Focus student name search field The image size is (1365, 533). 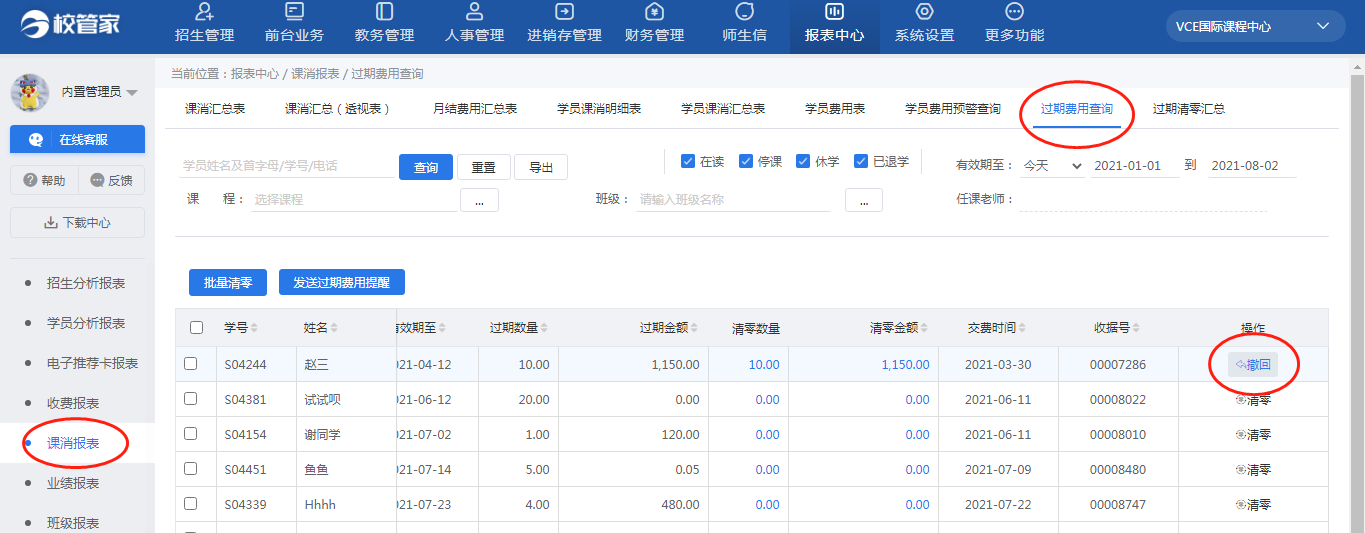[287, 166]
